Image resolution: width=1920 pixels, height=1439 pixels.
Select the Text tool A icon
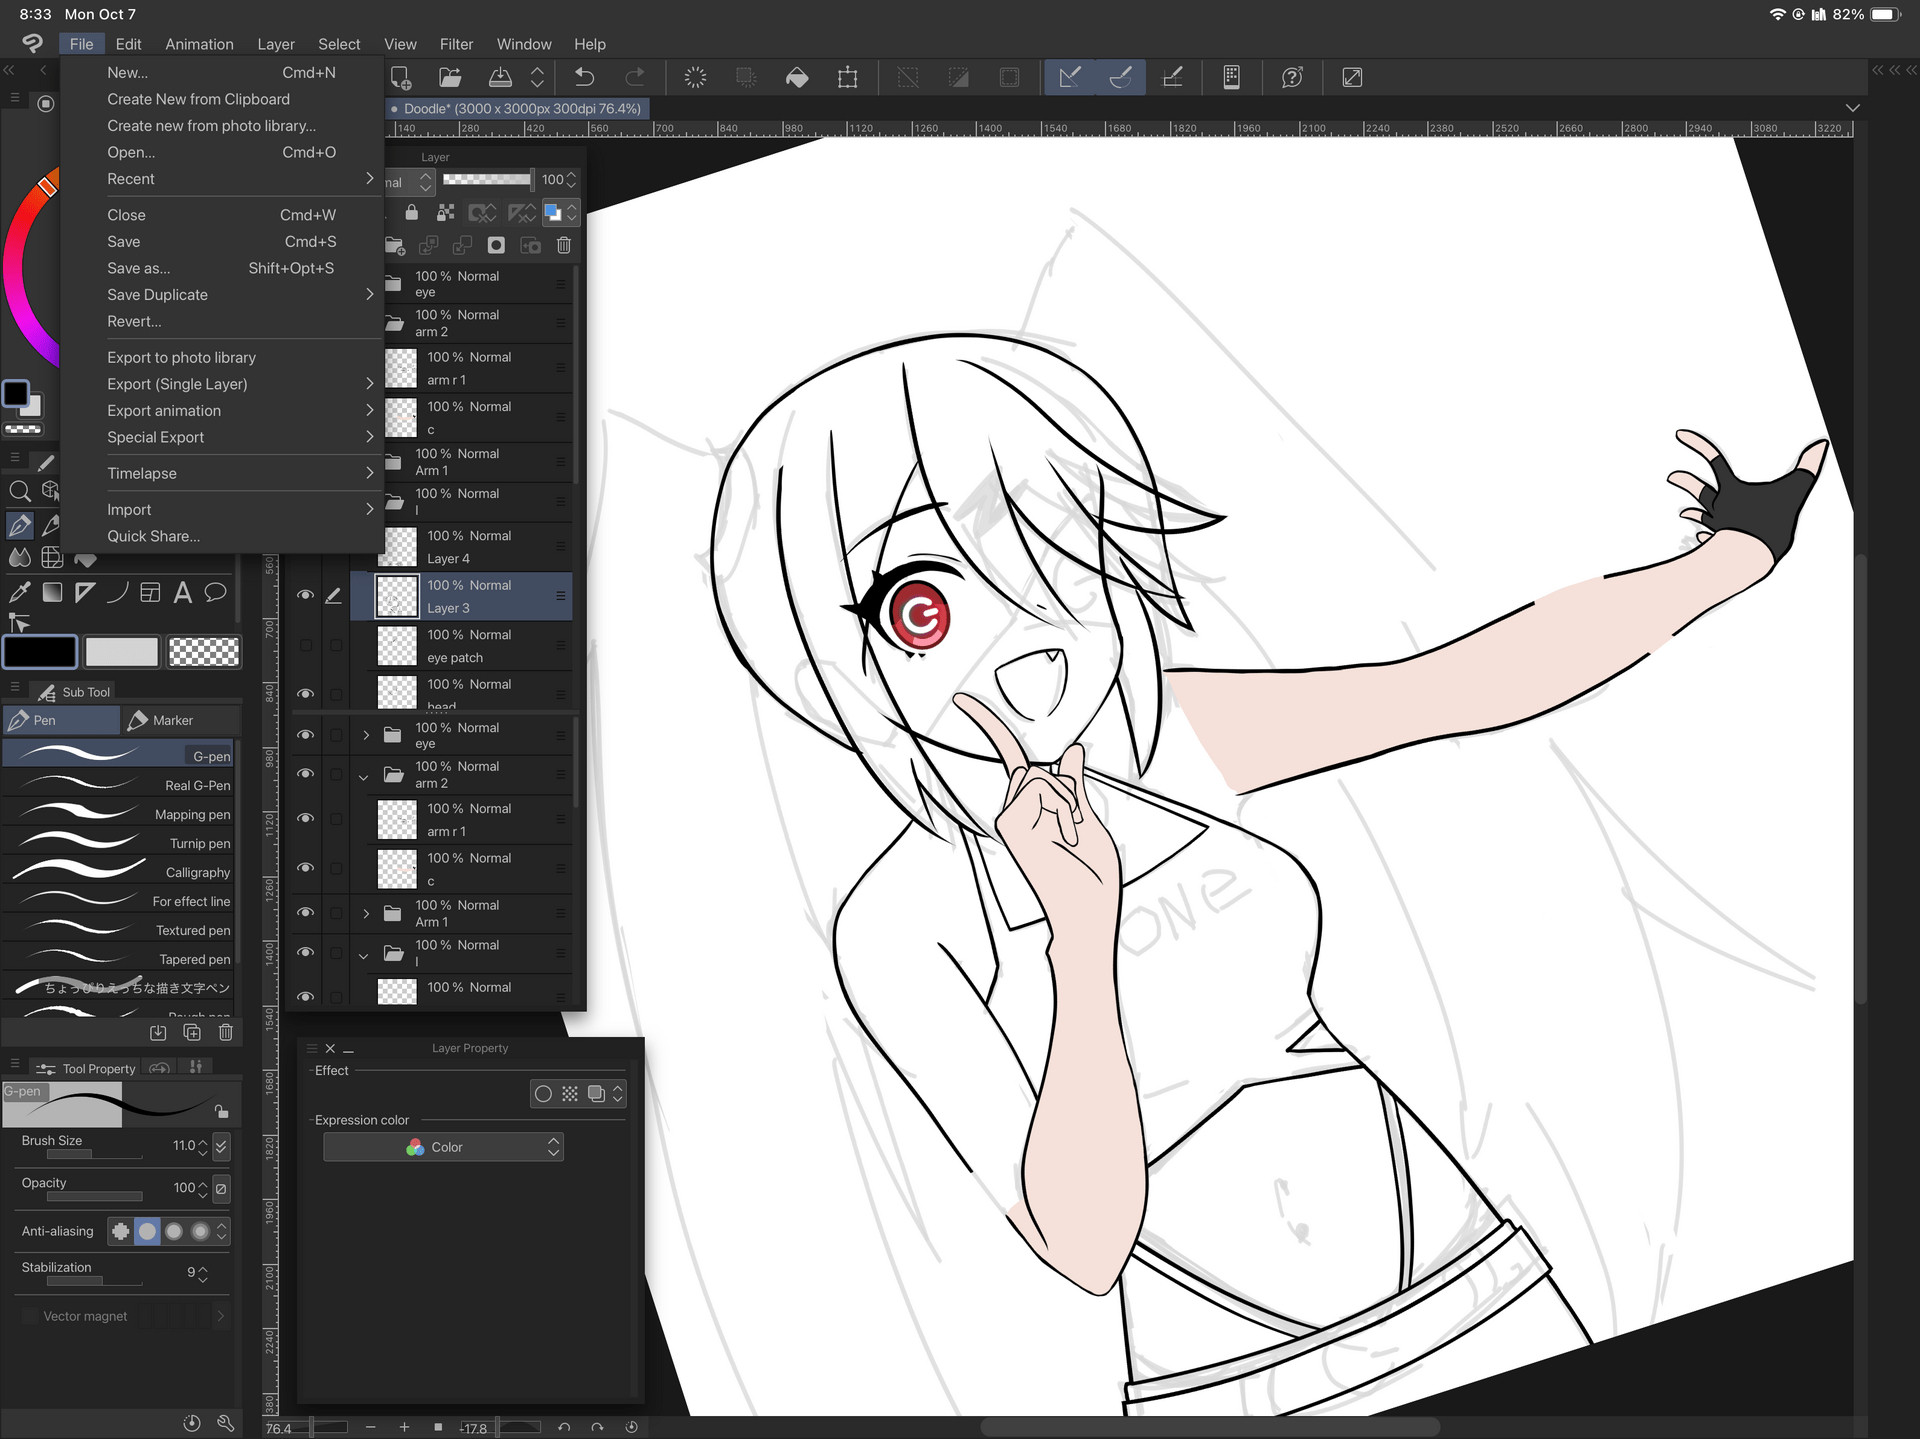(x=183, y=592)
